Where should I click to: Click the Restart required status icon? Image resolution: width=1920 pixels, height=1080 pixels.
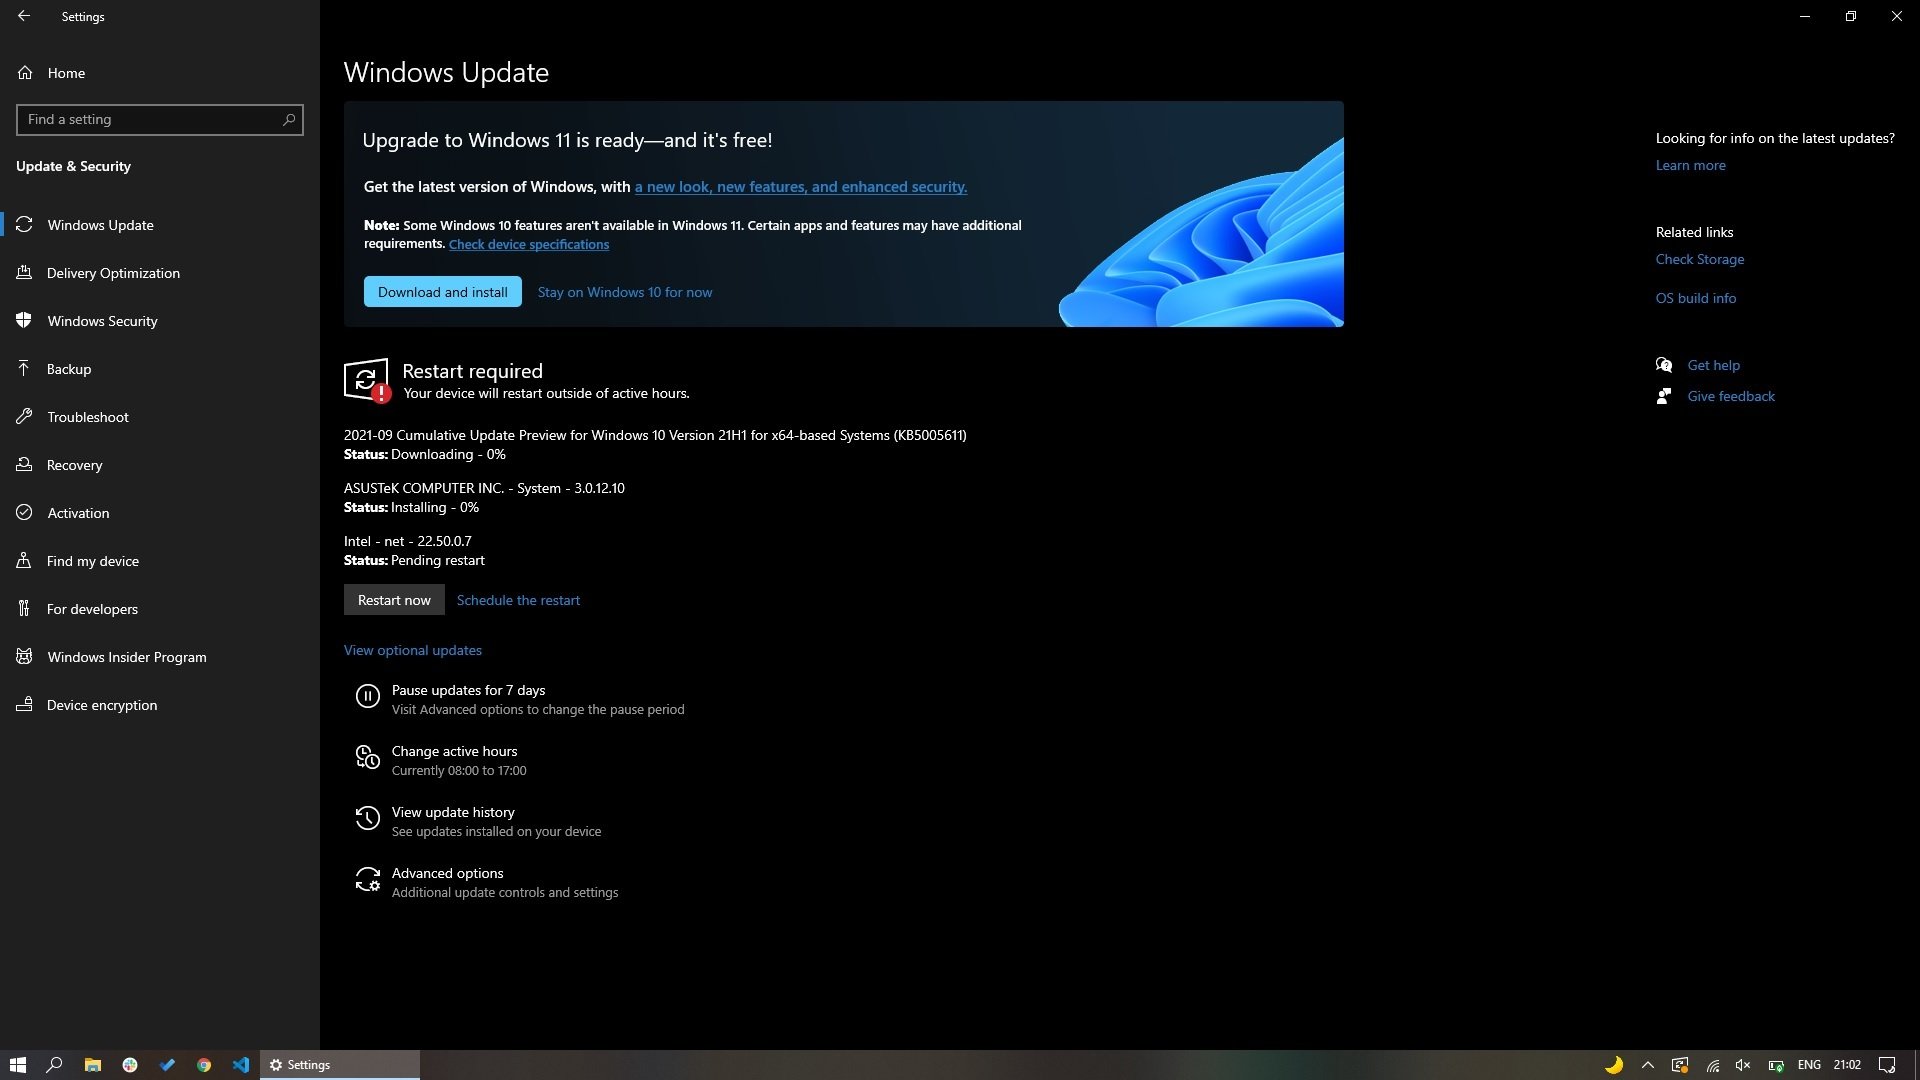click(367, 380)
